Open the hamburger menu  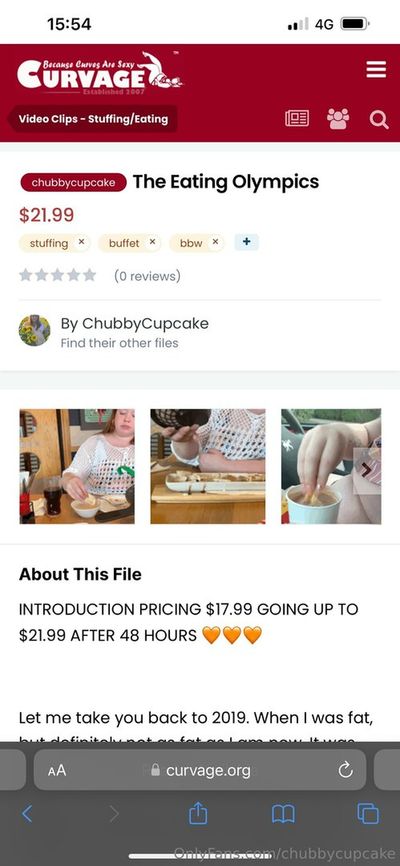[x=376, y=70]
